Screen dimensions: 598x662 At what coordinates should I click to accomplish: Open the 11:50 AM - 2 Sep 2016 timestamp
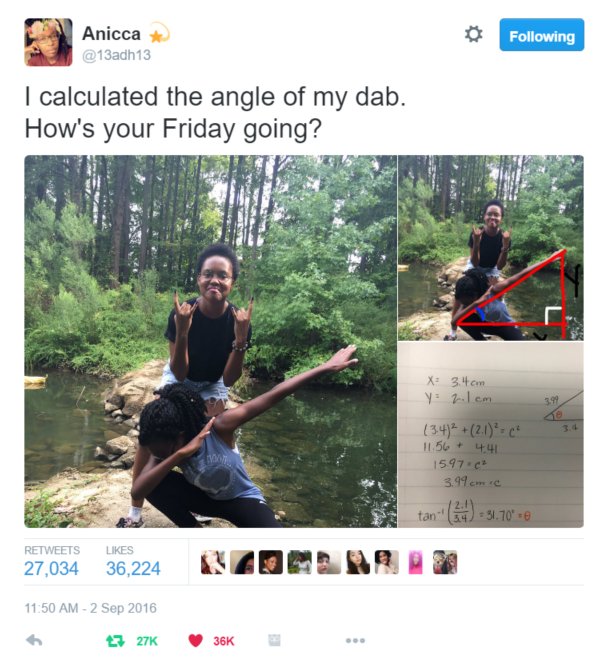[x=90, y=608]
